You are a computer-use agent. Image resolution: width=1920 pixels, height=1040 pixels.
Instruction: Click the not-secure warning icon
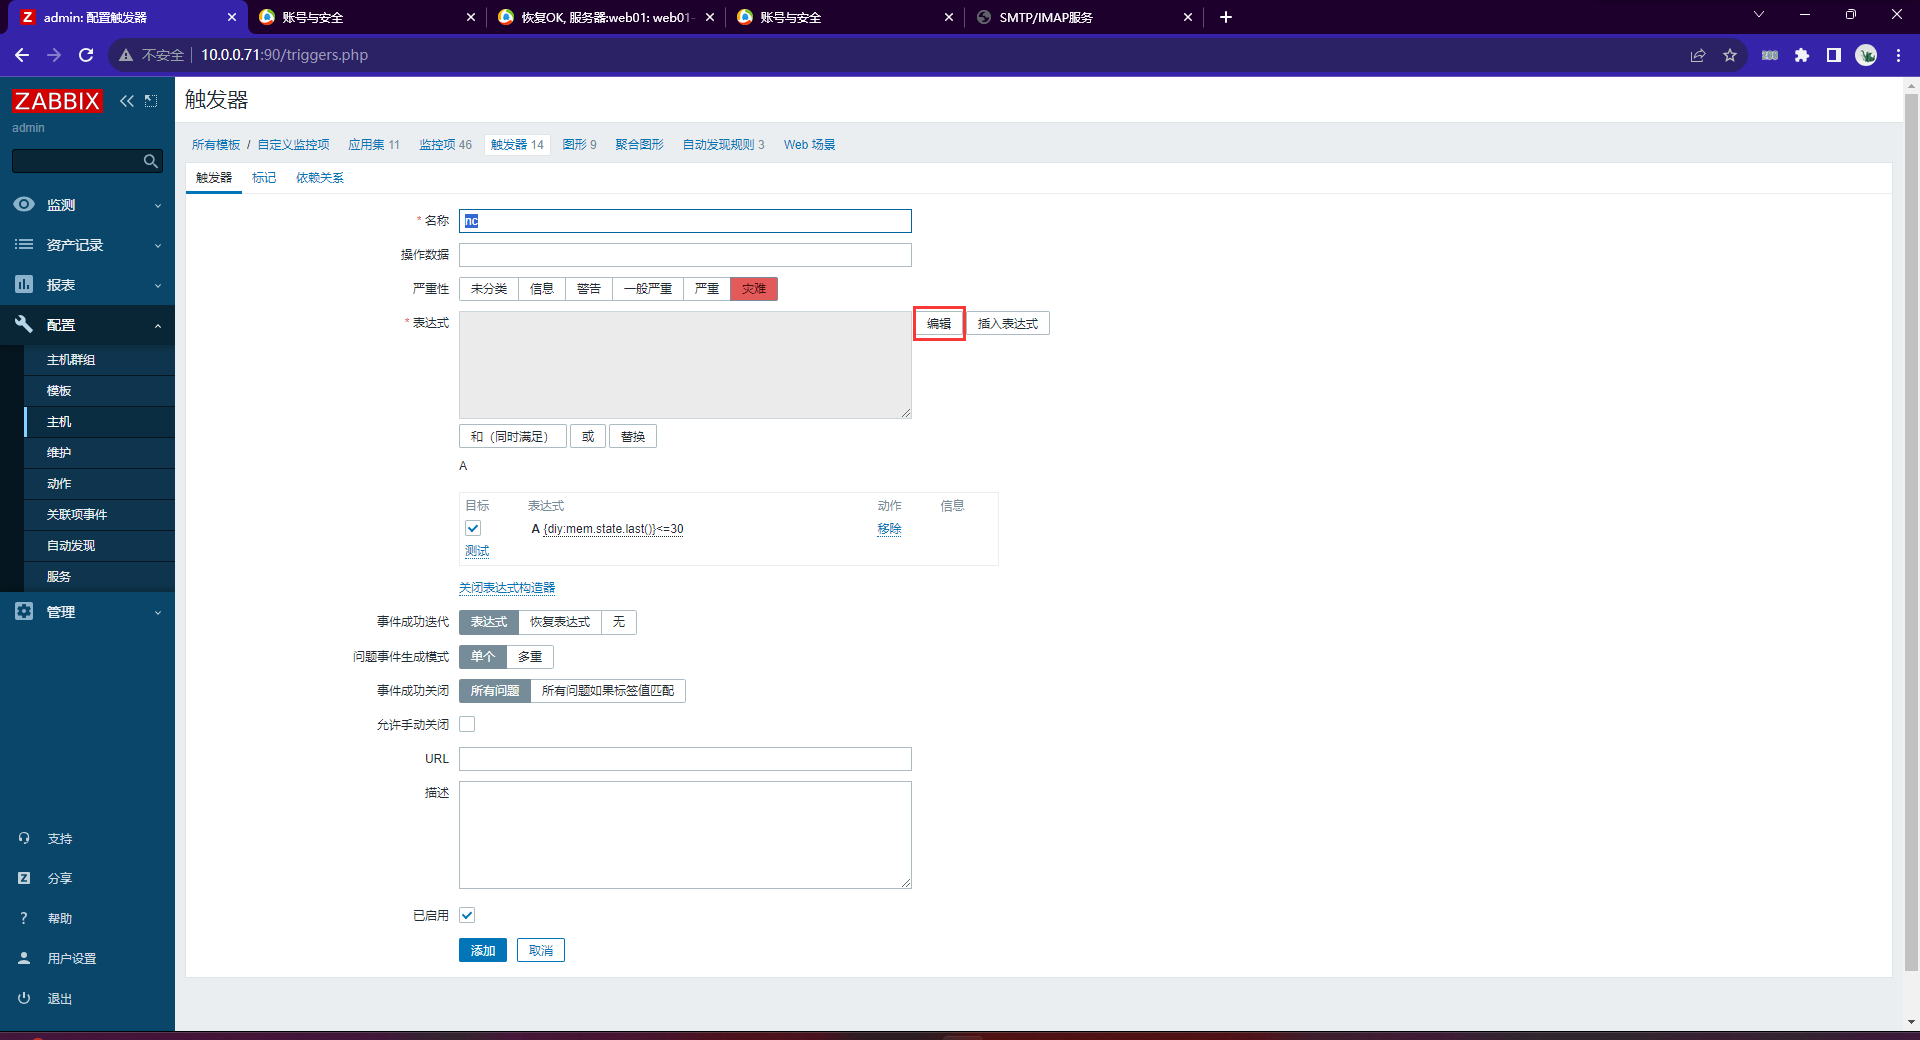pos(126,55)
